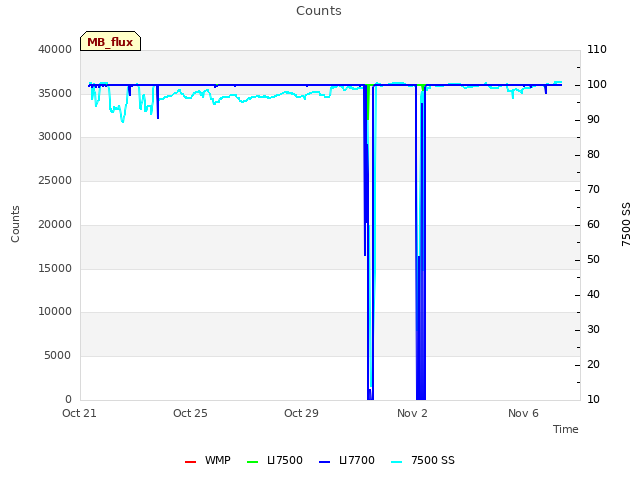Click the 90 right axis tick label

pos(593,120)
